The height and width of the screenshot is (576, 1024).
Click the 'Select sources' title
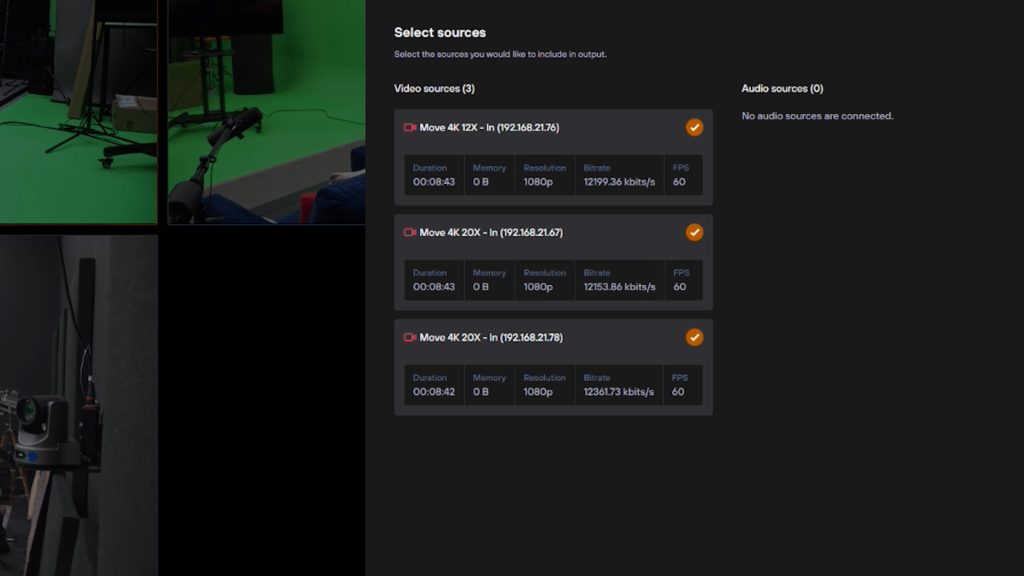440,33
